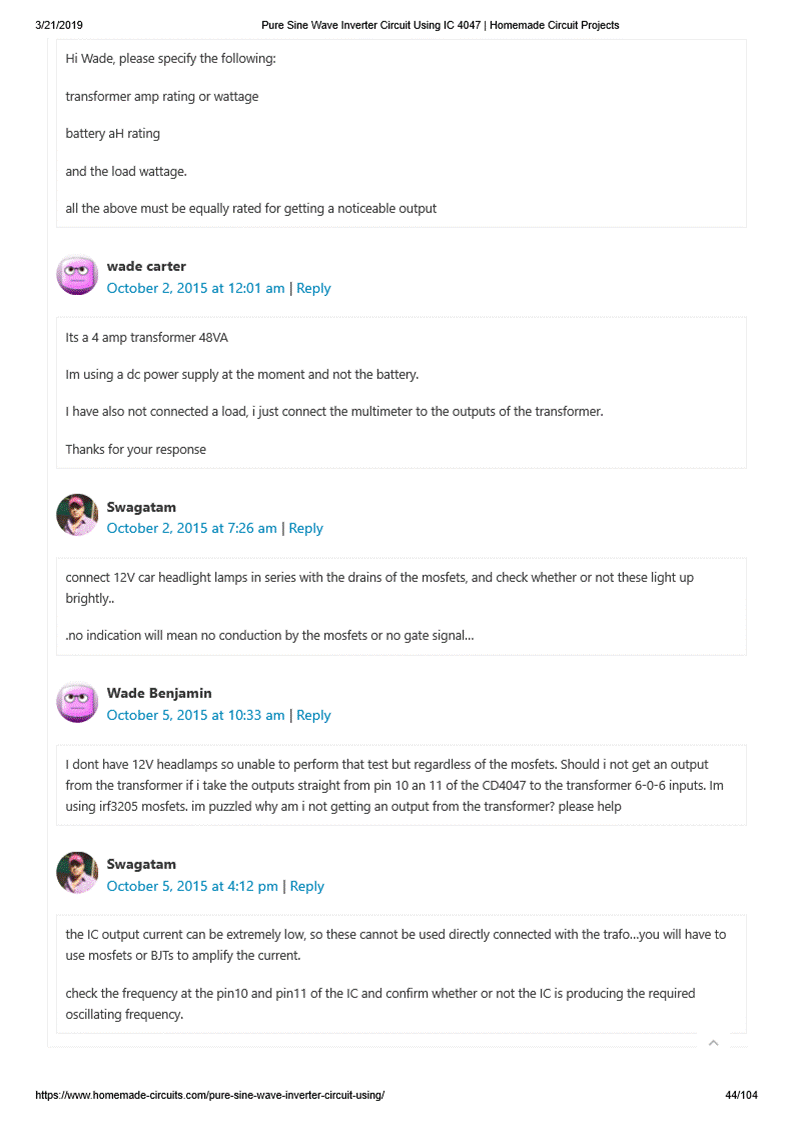Open the homemade-circuits.com URL in the footer
Screen dimensions: 793x1122
pyautogui.click(x=210, y=1095)
